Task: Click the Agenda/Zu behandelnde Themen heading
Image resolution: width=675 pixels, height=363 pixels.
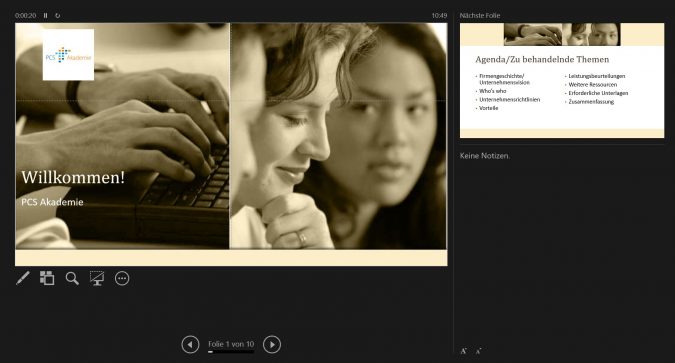Action: [x=542, y=59]
